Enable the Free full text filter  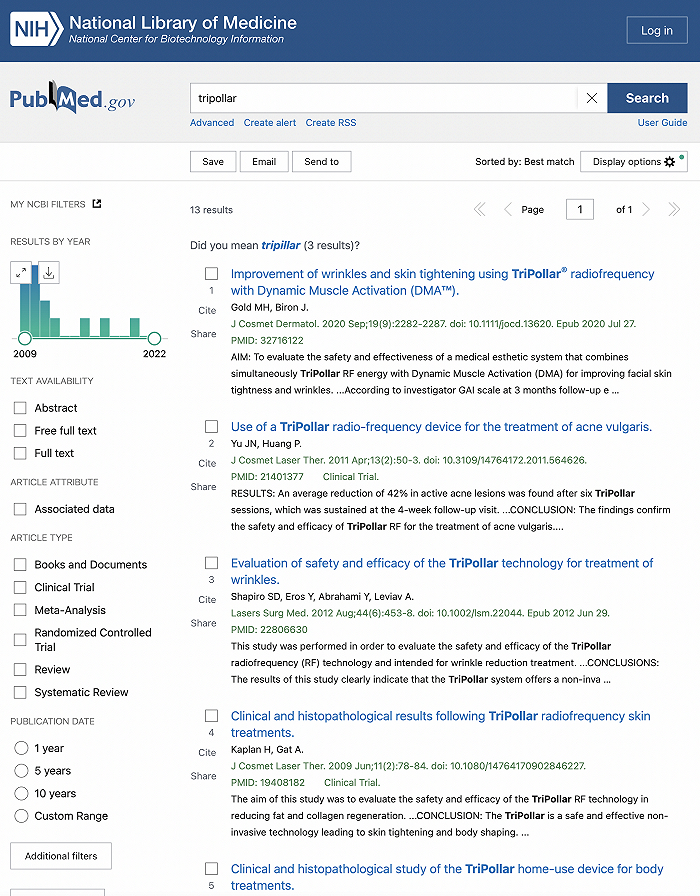pyautogui.click(x=20, y=431)
